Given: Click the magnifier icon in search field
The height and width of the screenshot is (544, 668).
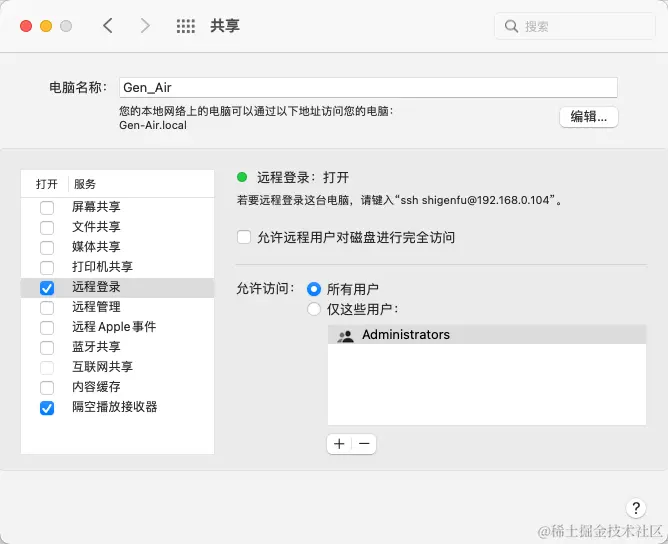Looking at the screenshot, I should pos(511,26).
